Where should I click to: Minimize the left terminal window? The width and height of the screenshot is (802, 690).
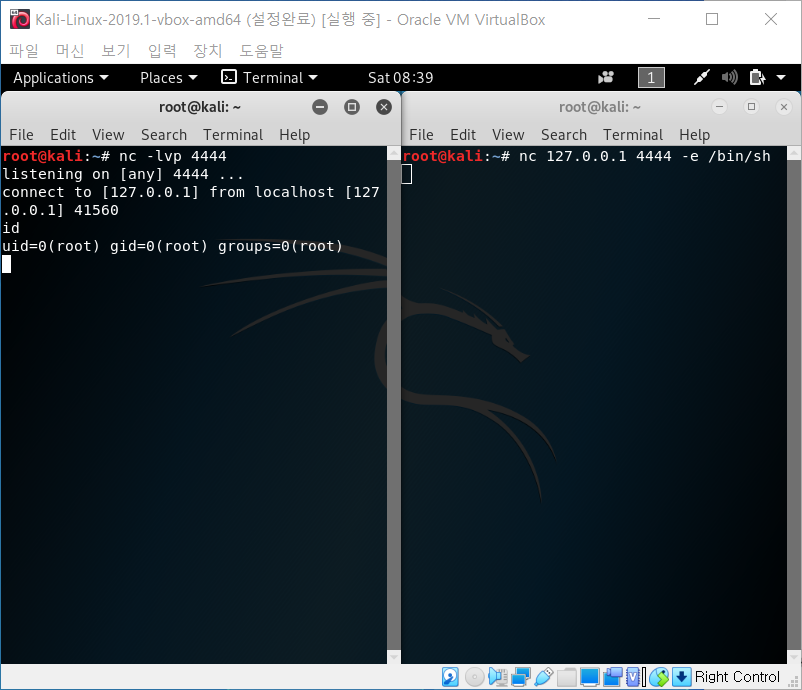[320, 107]
